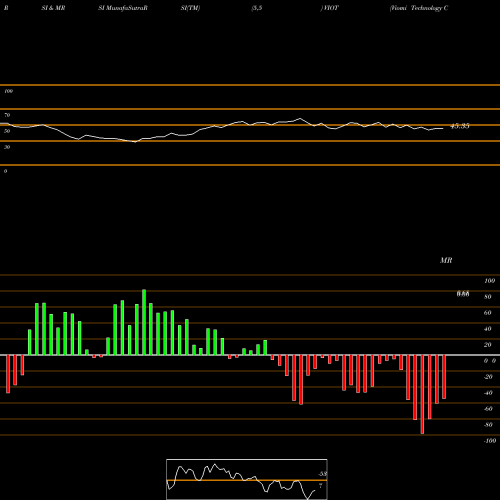Click the 'Viomi Technology C' company name
This screenshot has width=500, height=500.
419,8
